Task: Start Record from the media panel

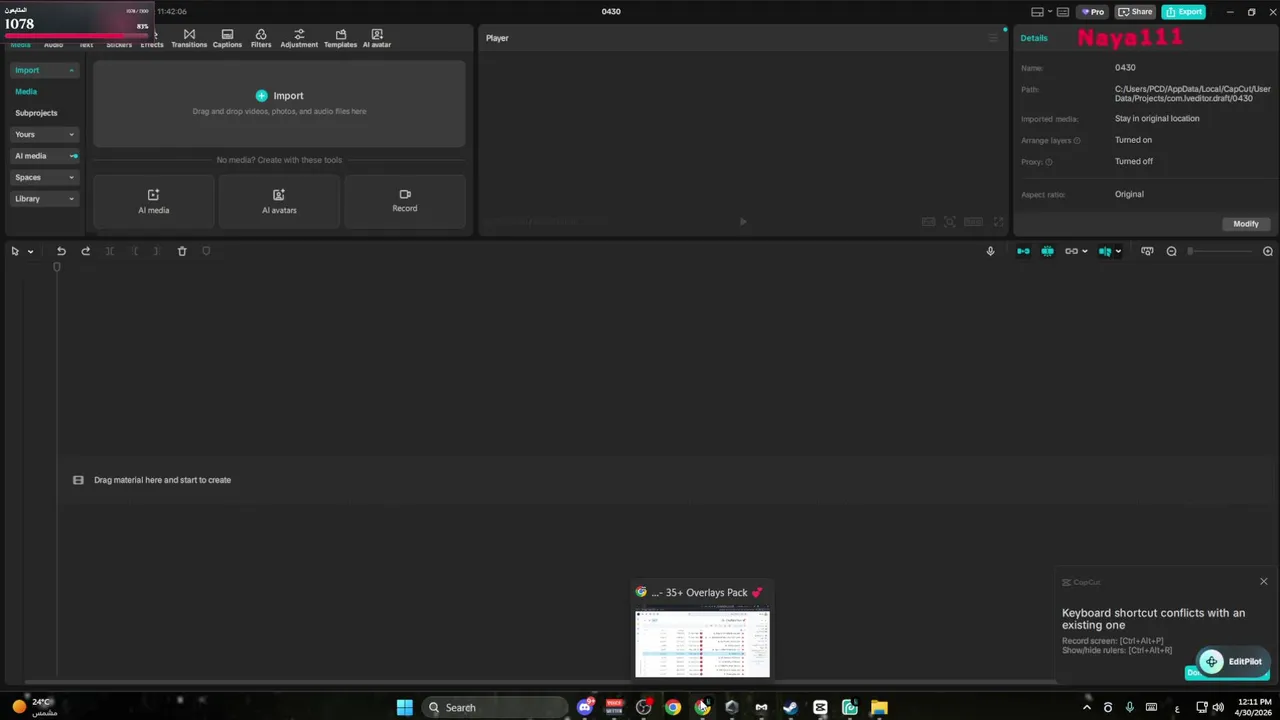Action: pos(405,201)
